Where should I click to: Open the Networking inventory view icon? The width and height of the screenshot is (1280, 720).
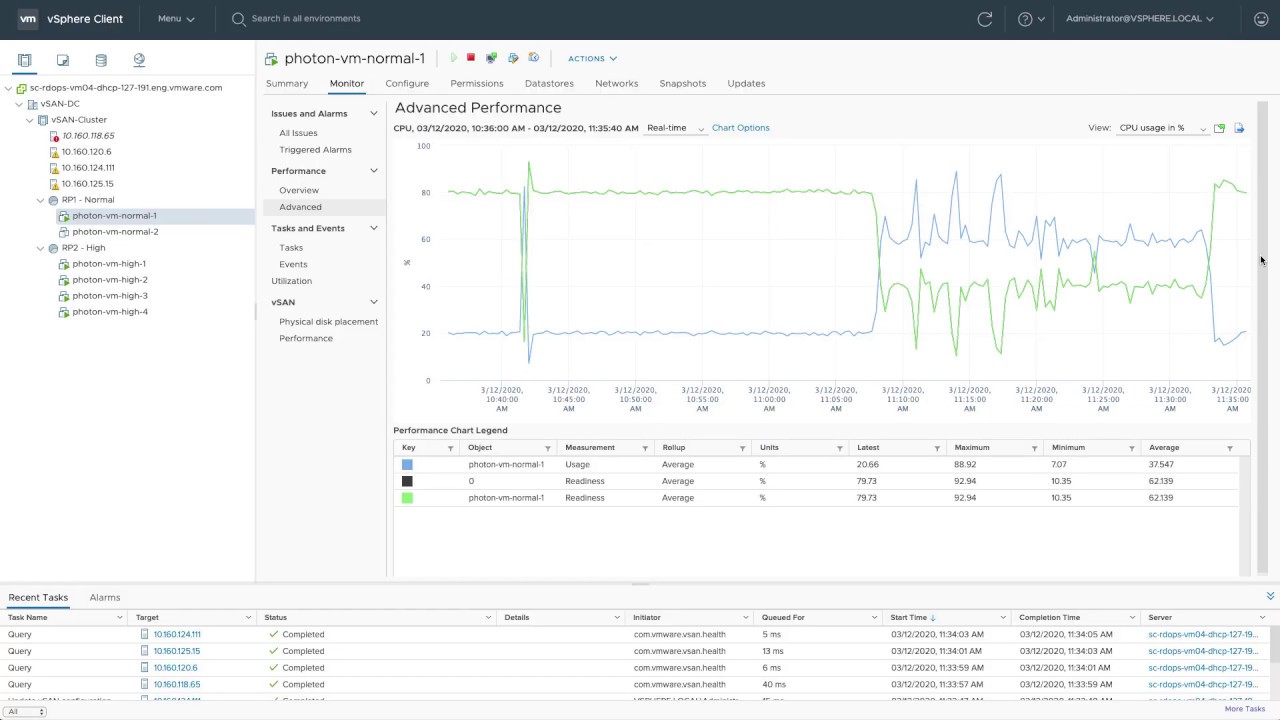pos(139,60)
